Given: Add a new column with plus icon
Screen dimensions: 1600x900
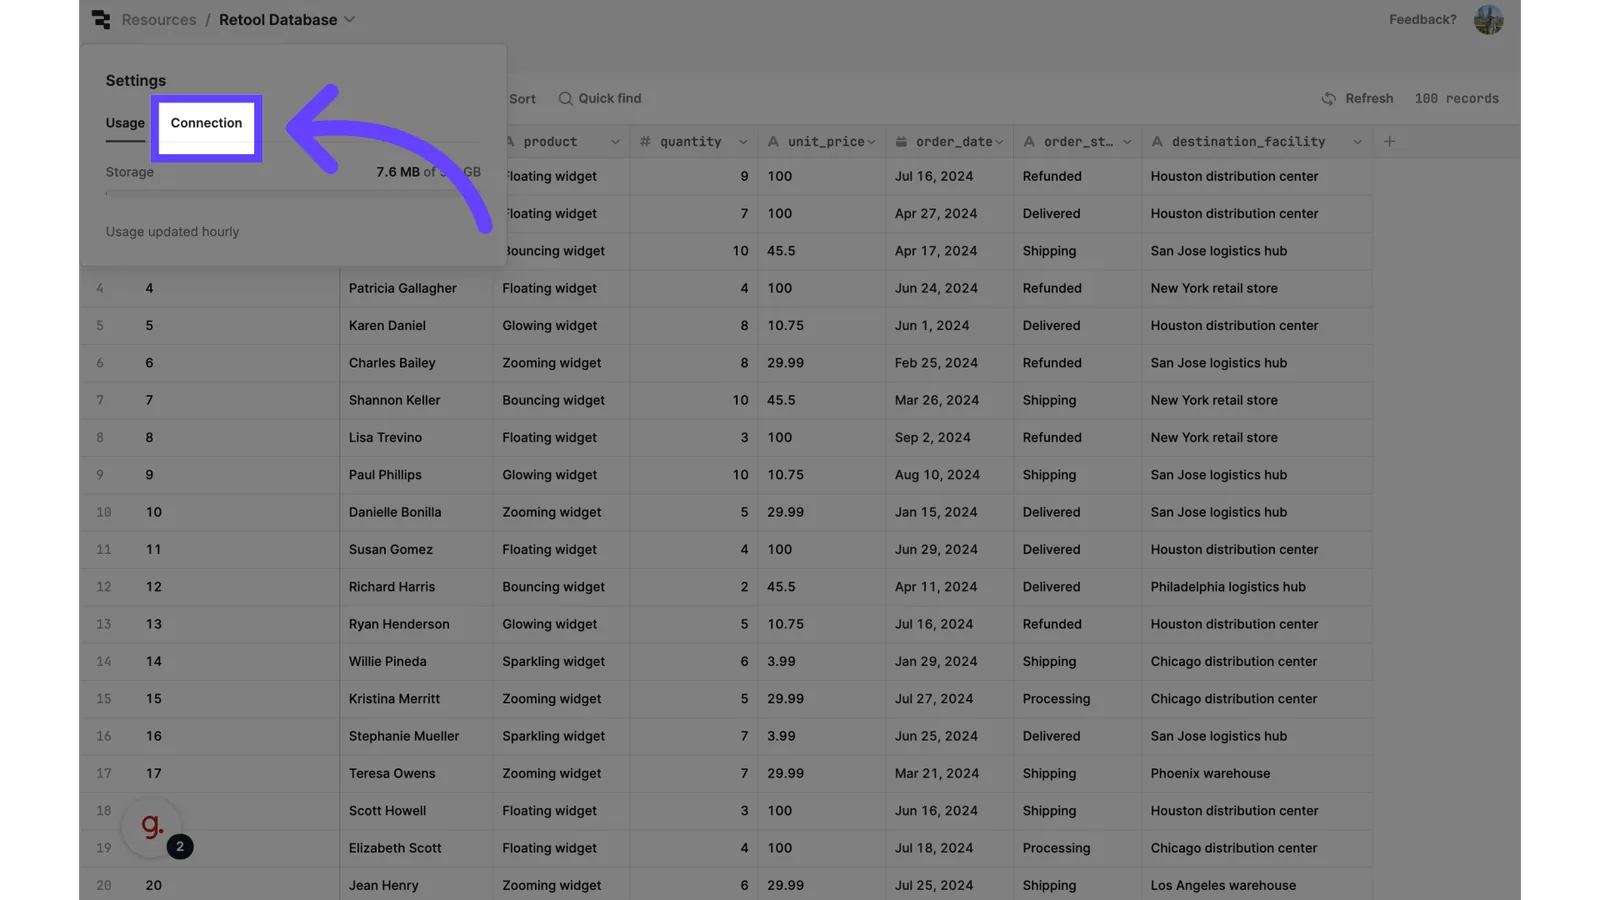Looking at the screenshot, I should tap(1389, 142).
